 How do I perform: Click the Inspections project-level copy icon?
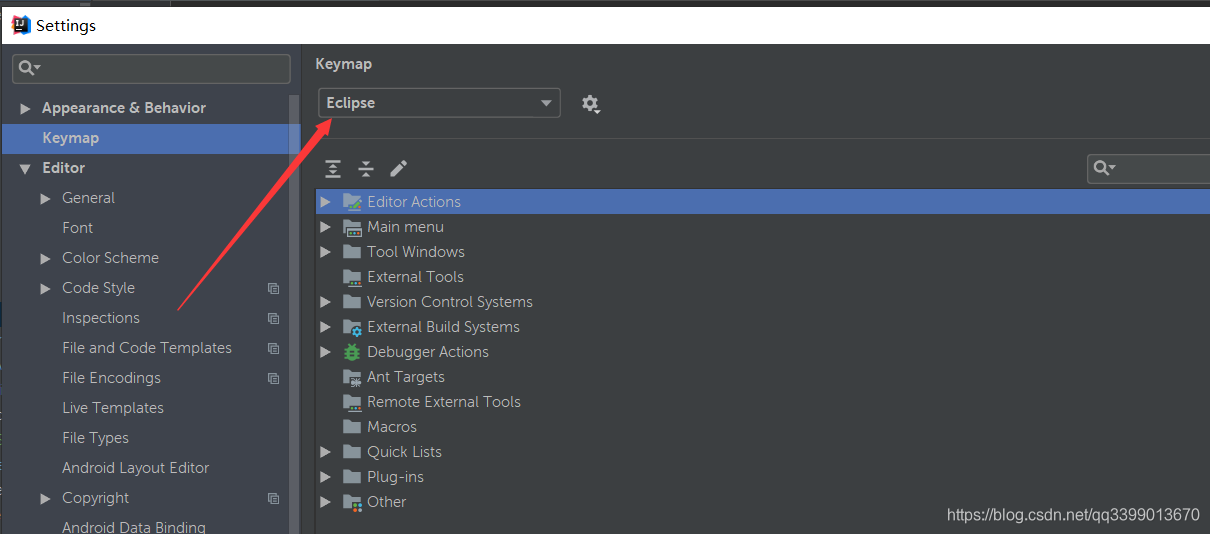click(x=273, y=318)
